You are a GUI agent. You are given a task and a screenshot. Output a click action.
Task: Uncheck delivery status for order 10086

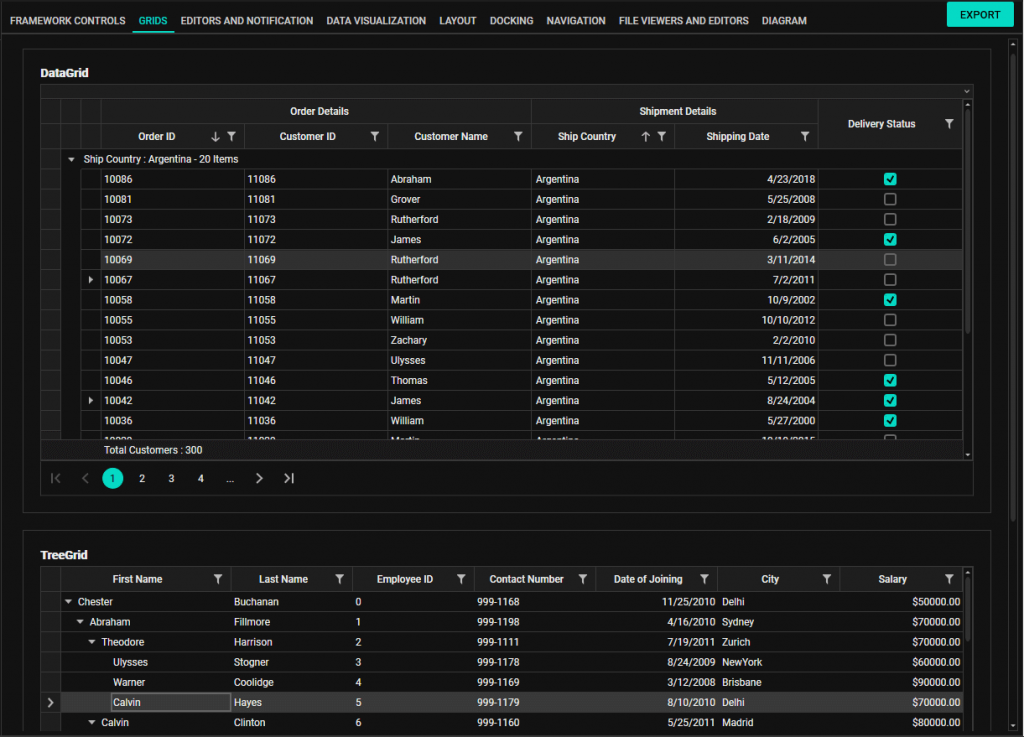tap(890, 180)
